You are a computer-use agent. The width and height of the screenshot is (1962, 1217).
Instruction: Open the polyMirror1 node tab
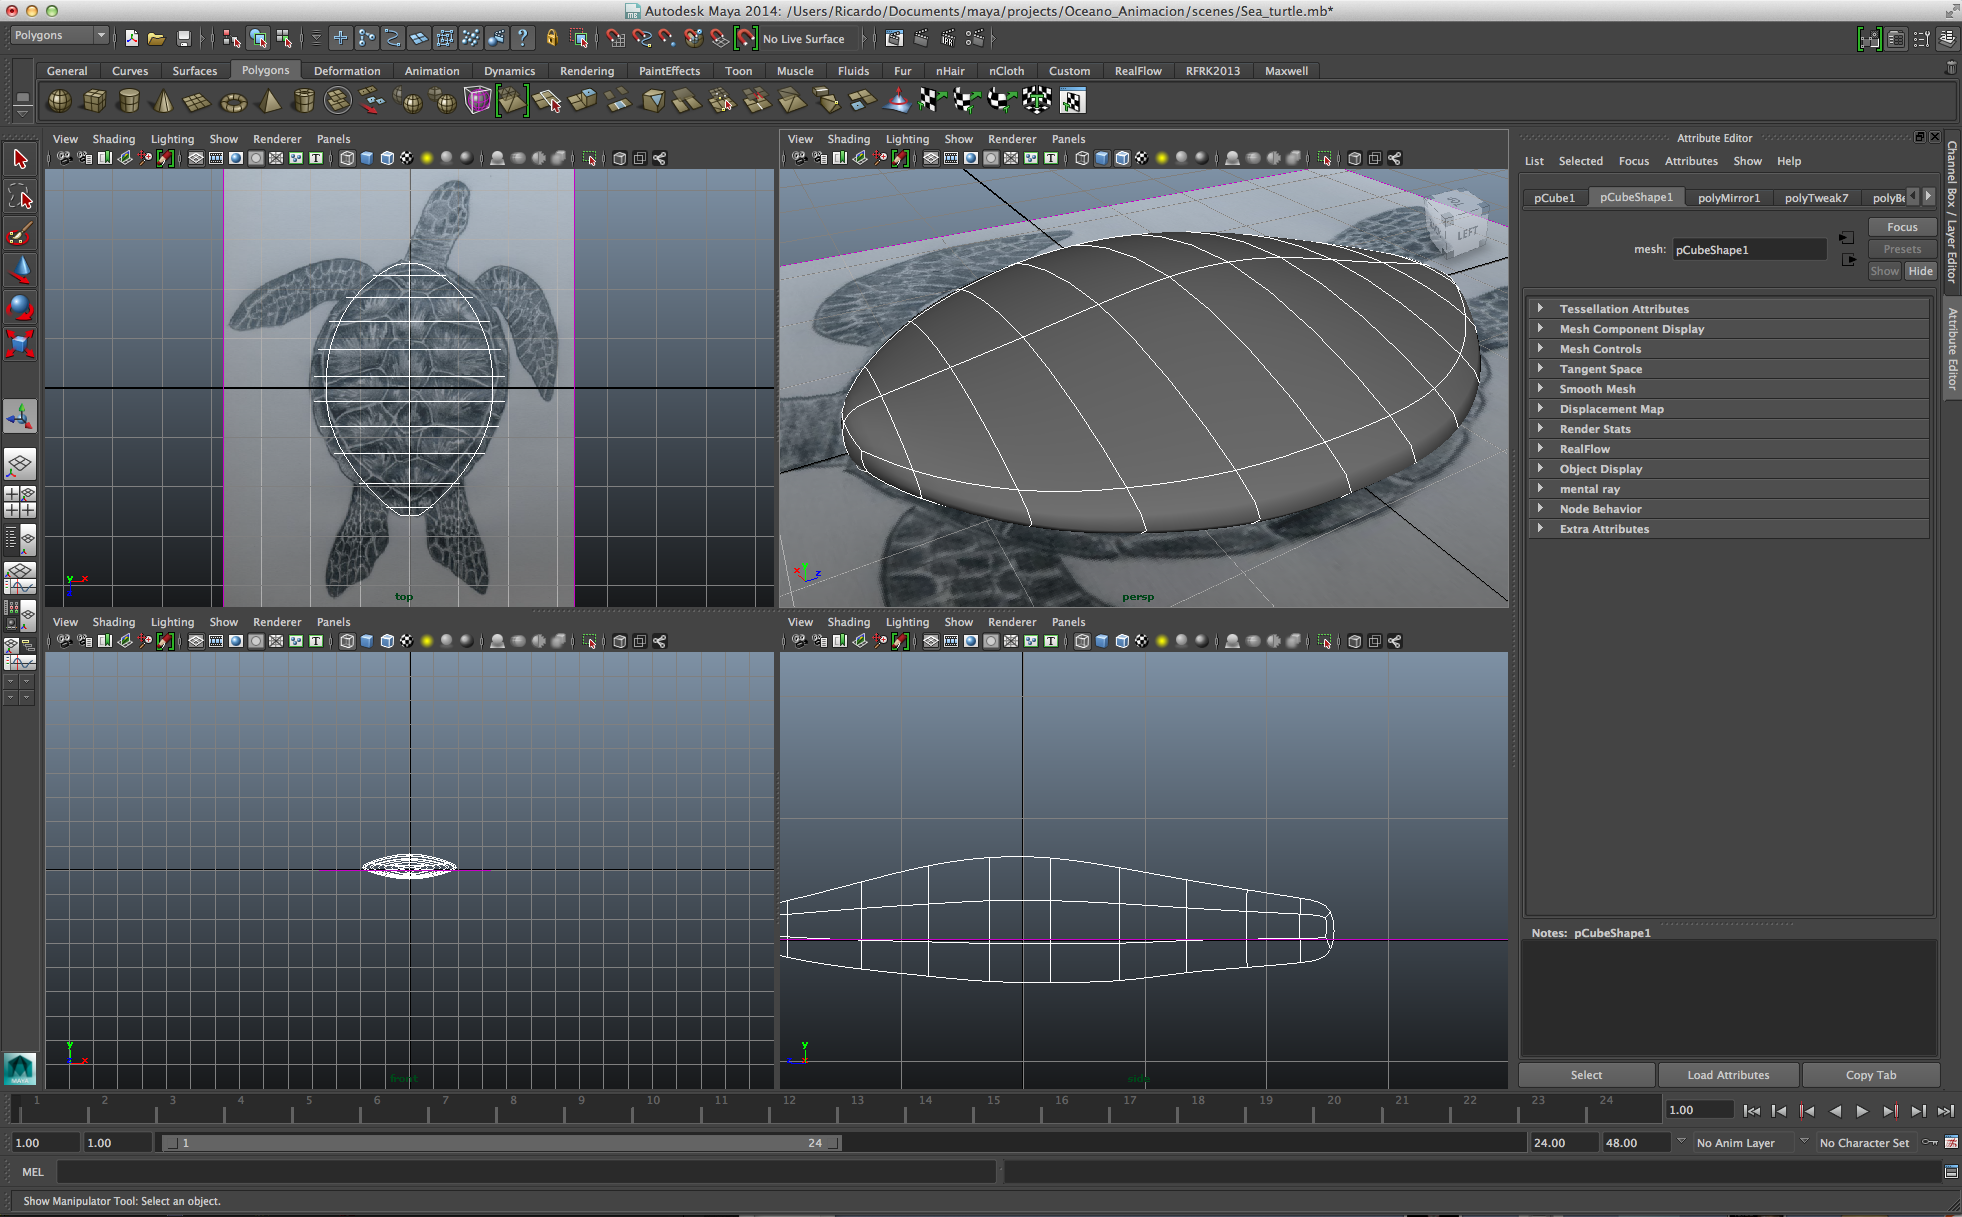coord(1728,198)
